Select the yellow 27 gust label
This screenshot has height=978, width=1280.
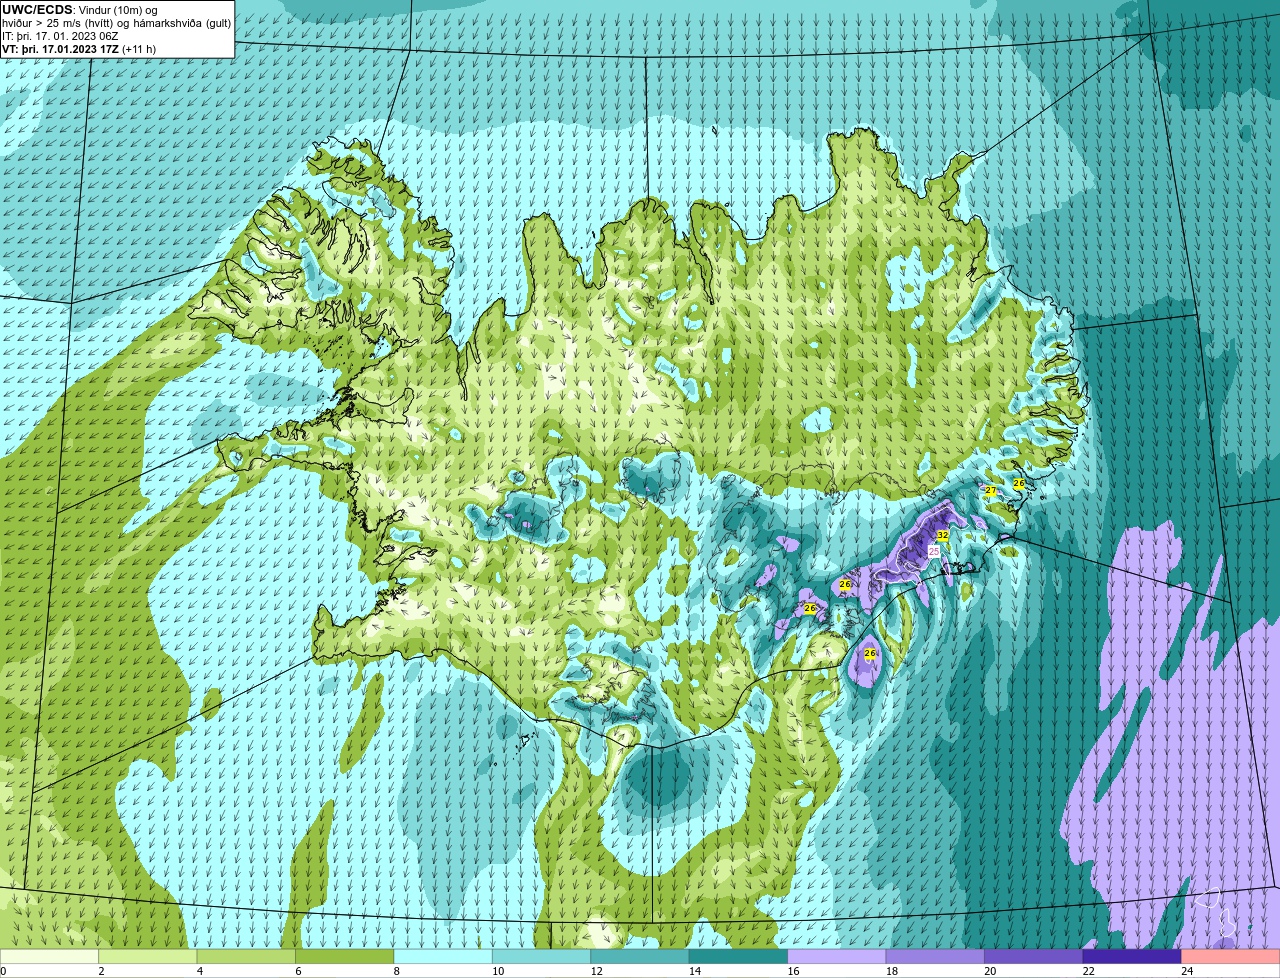tap(990, 491)
